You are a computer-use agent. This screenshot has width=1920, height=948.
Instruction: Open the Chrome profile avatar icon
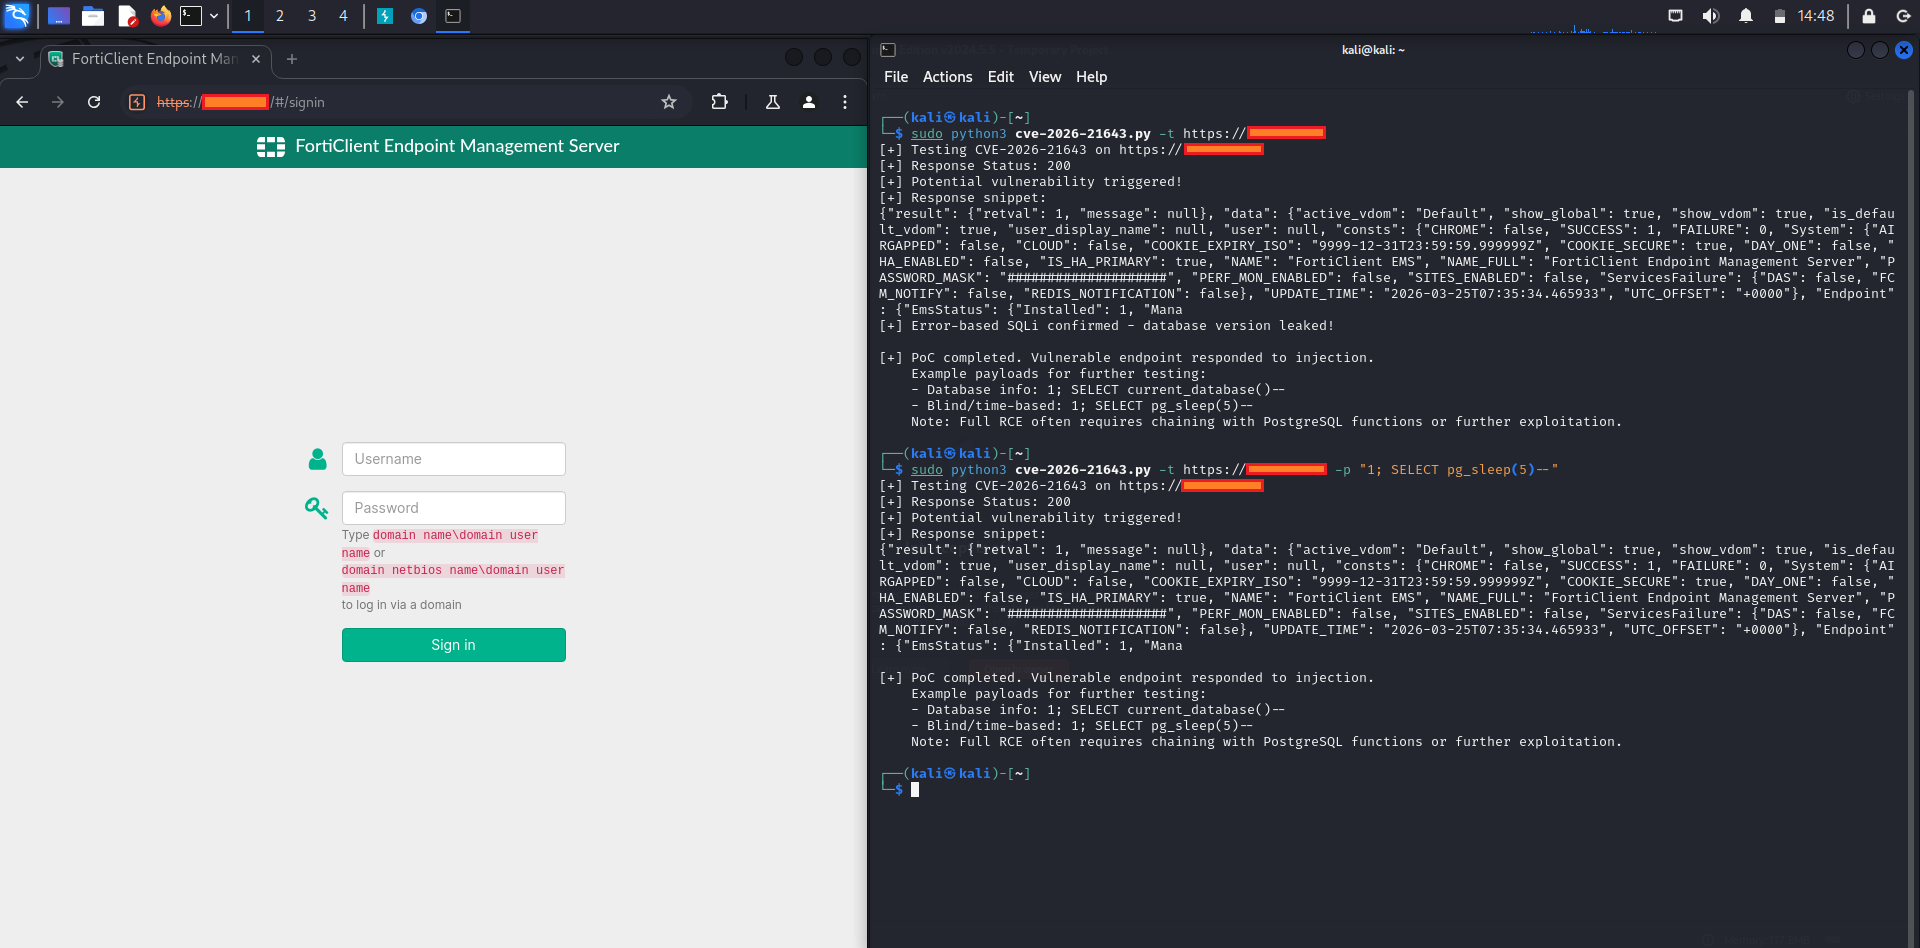pyautogui.click(x=809, y=101)
